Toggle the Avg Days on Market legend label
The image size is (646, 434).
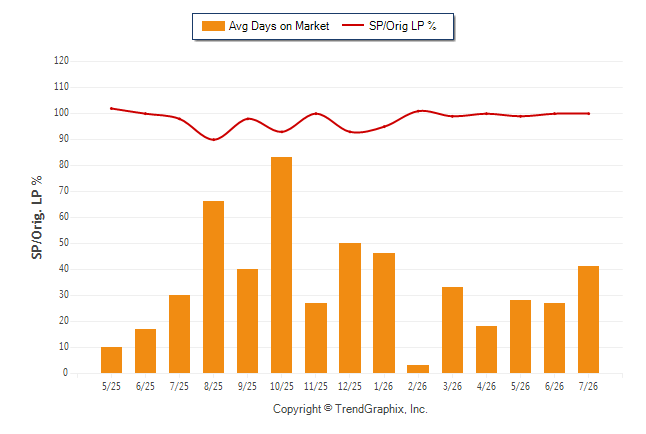coord(279,26)
